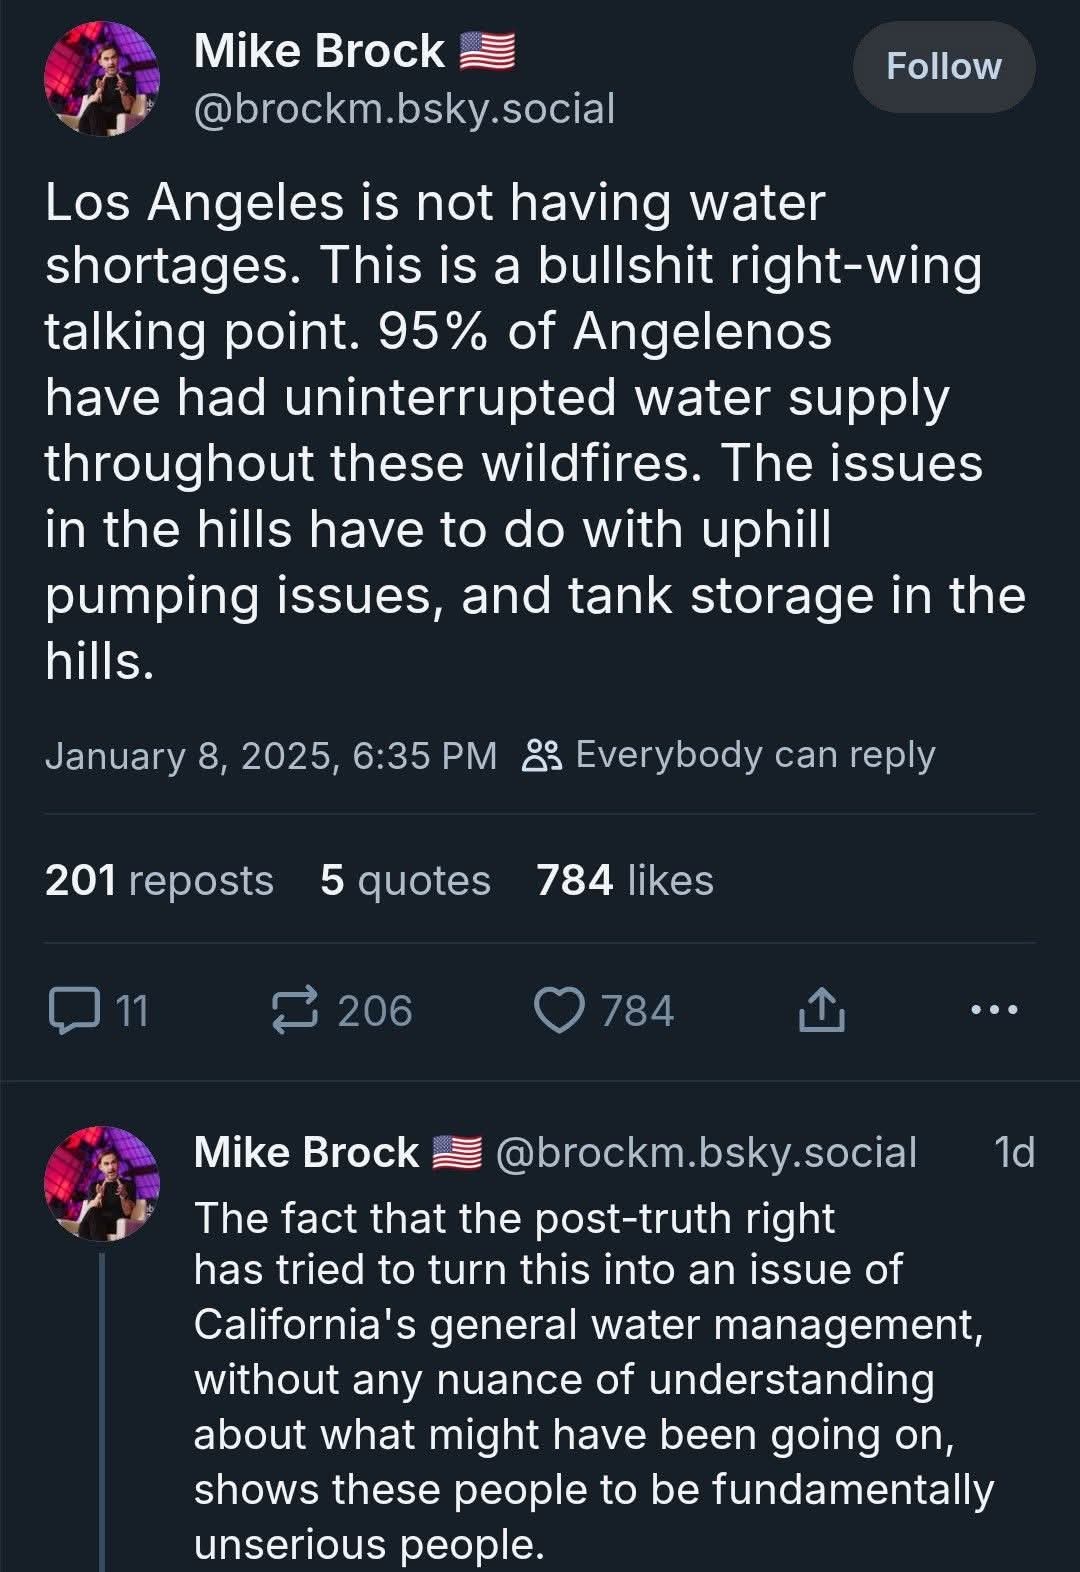Open the reply's @brockm.bsky.social handle
1080x1572 pixels.
pyautogui.click(x=705, y=1152)
